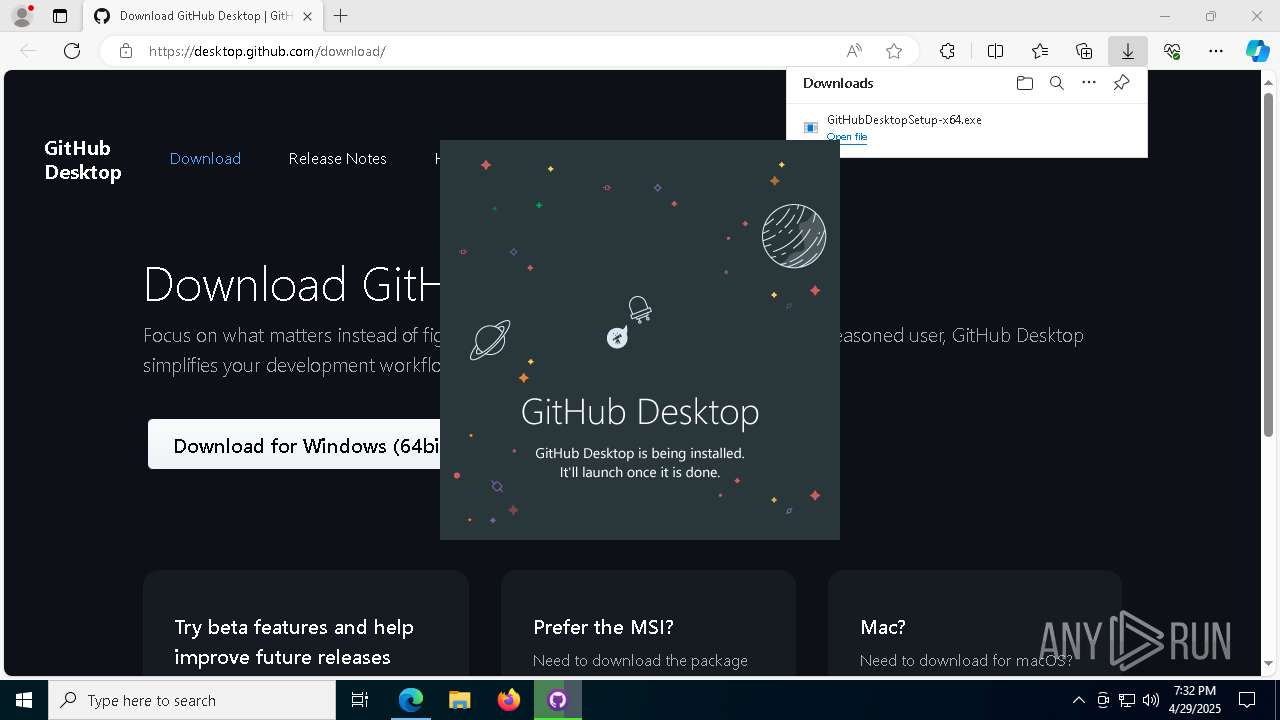The height and width of the screenshot is (720, 1280).
Task: Refresh the current page
Action: coord(72,51)
